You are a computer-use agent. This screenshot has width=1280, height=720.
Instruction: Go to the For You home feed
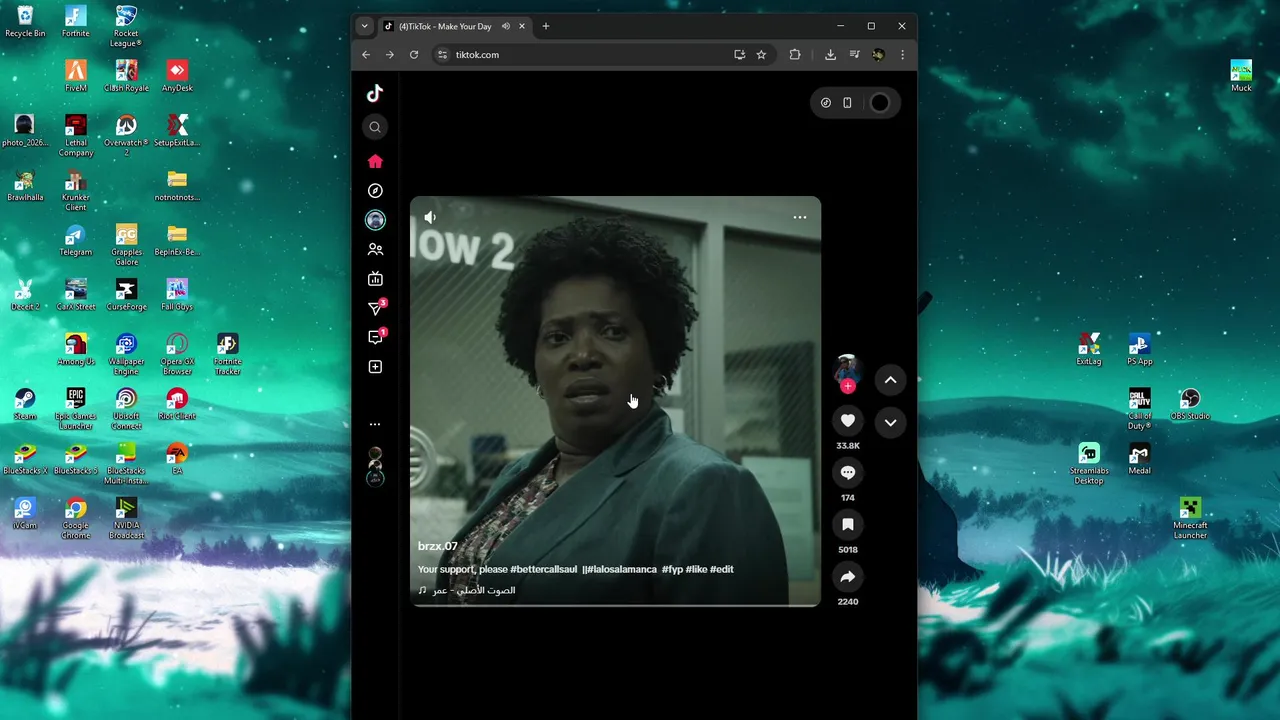(375, 161)
